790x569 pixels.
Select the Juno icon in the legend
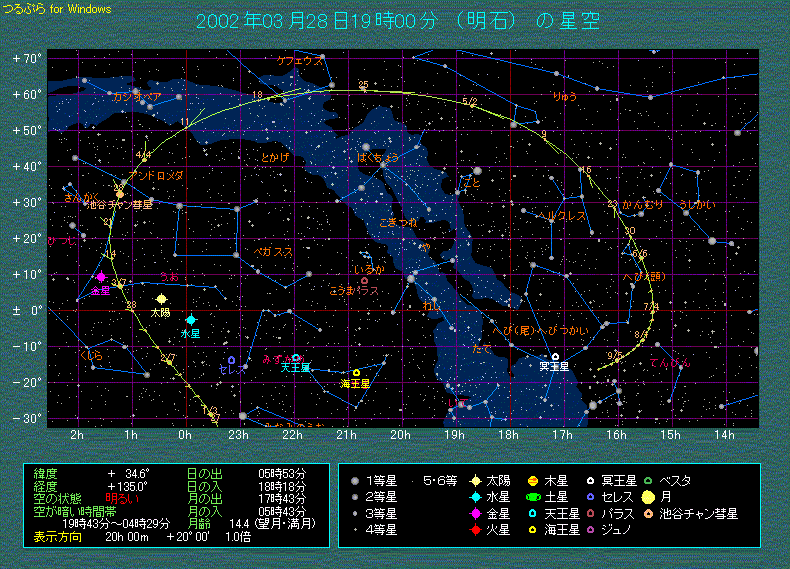591,530
